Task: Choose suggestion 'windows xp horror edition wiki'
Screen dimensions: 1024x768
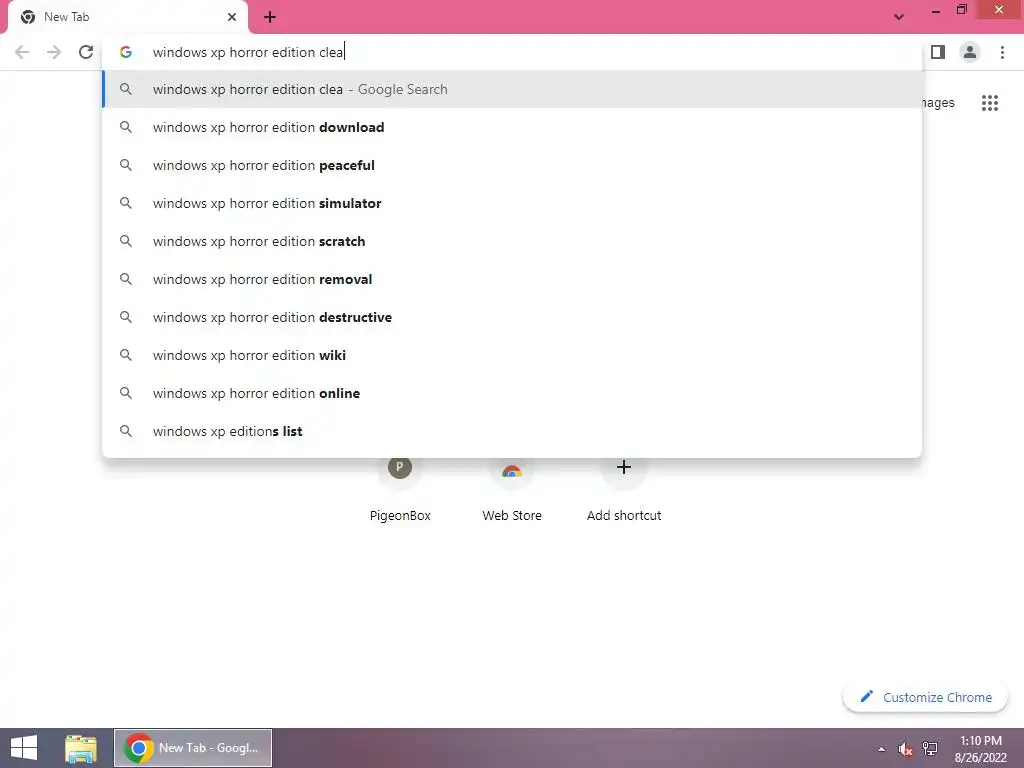Action: coord(512,355)
